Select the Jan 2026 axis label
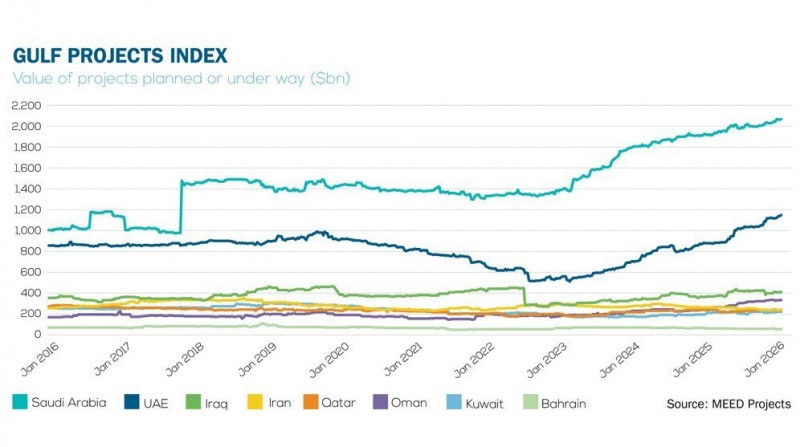Viewport: 800px width, 447px height. point(768,358)
